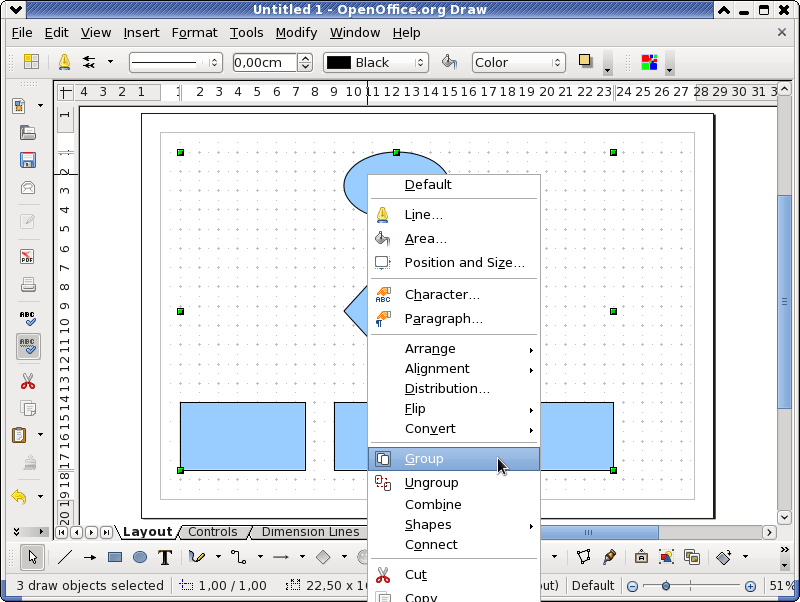Click the arrow style icon
The width and height of the screenshot is (800, 602).
click(89, 62)
